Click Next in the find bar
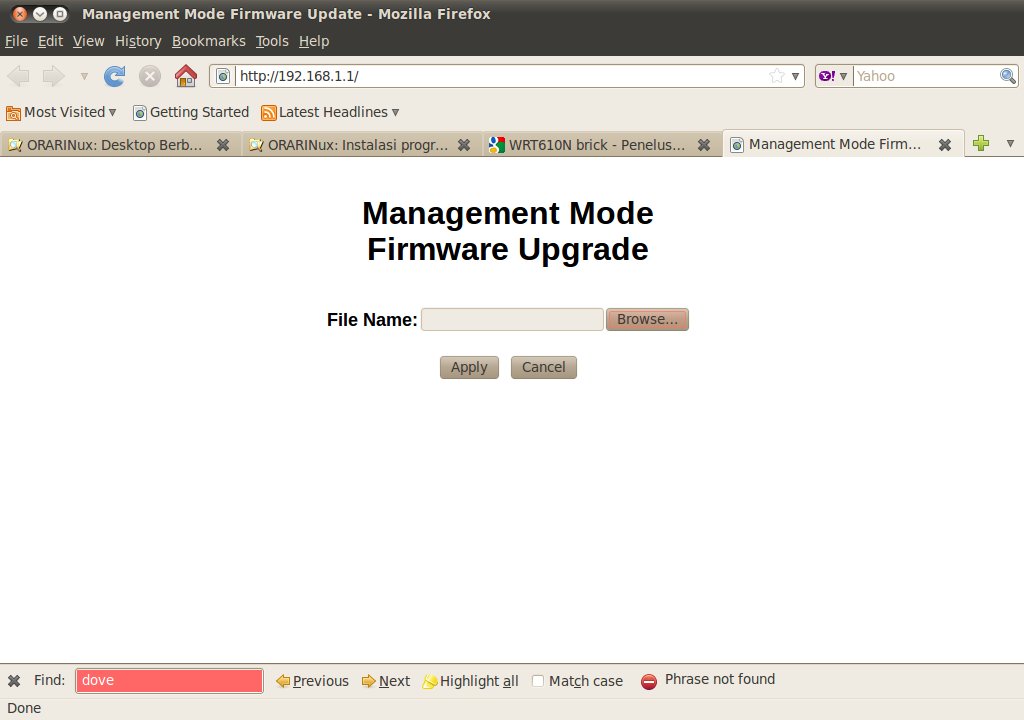Image resolution: width=1024 pixels, height=720 pixels. (x=386, y=681)
